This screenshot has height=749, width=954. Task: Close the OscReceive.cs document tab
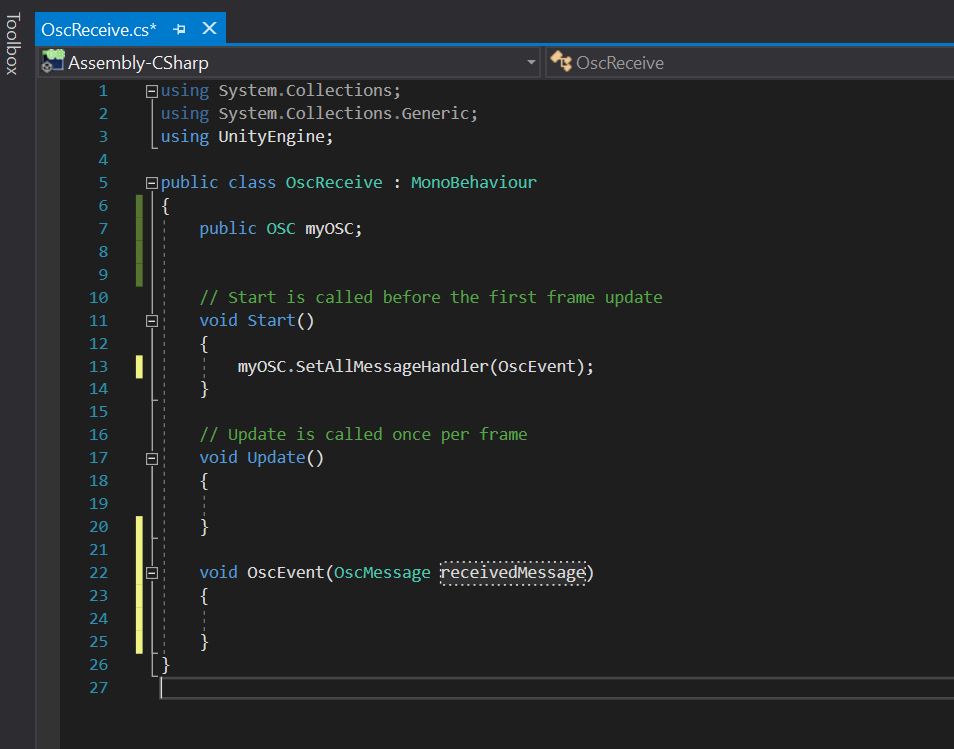(209, 29)
